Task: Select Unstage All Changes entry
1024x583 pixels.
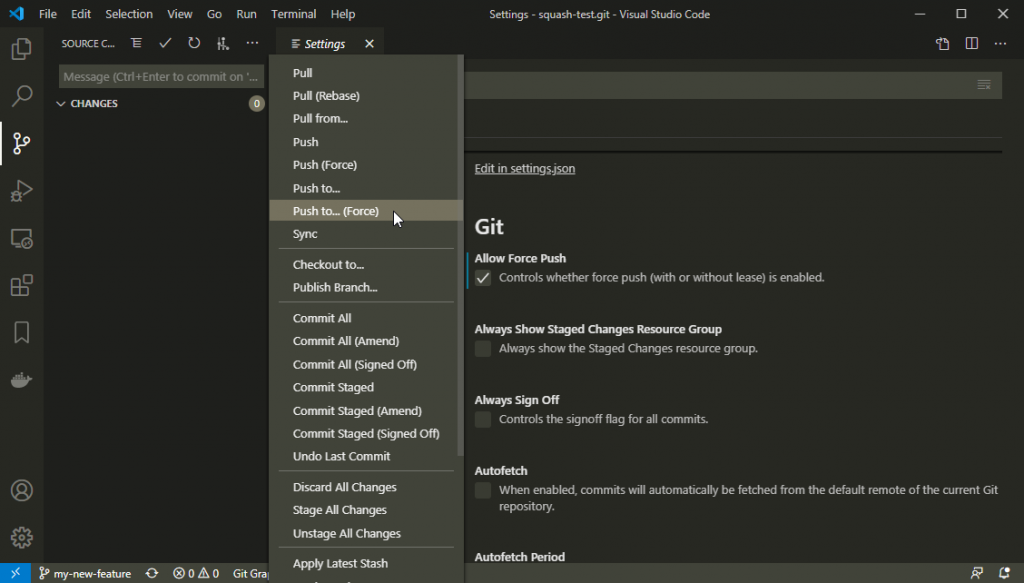Action: point(366,533)
